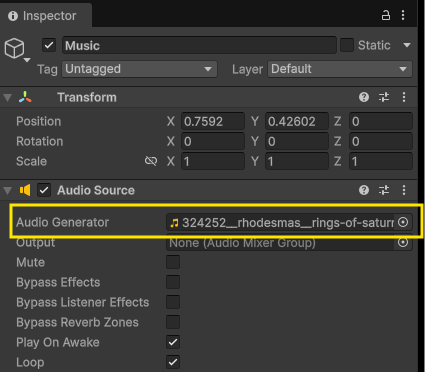Click the Output object picker circle
The image size is (425, 372).
(x=403, y=242)
